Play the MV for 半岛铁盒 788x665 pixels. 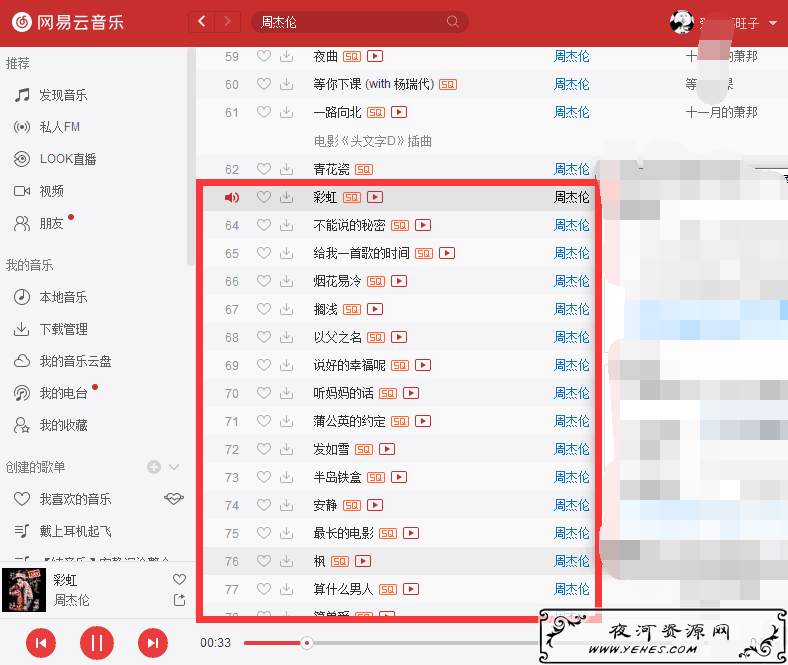click(399, 477)
